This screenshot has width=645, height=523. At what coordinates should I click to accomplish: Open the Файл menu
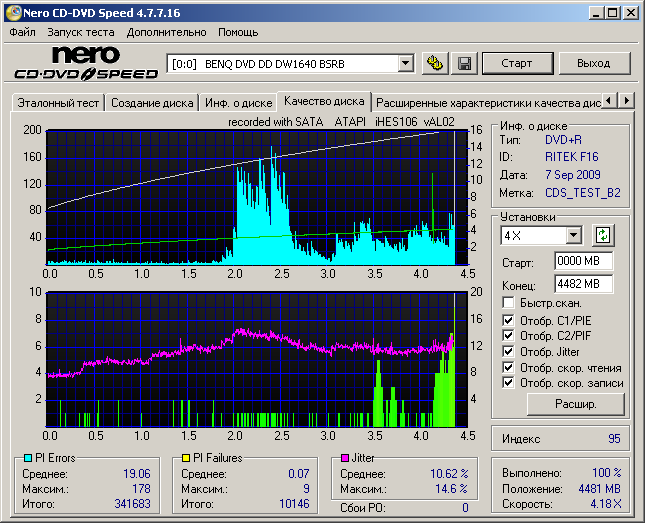tap(22, 32)
